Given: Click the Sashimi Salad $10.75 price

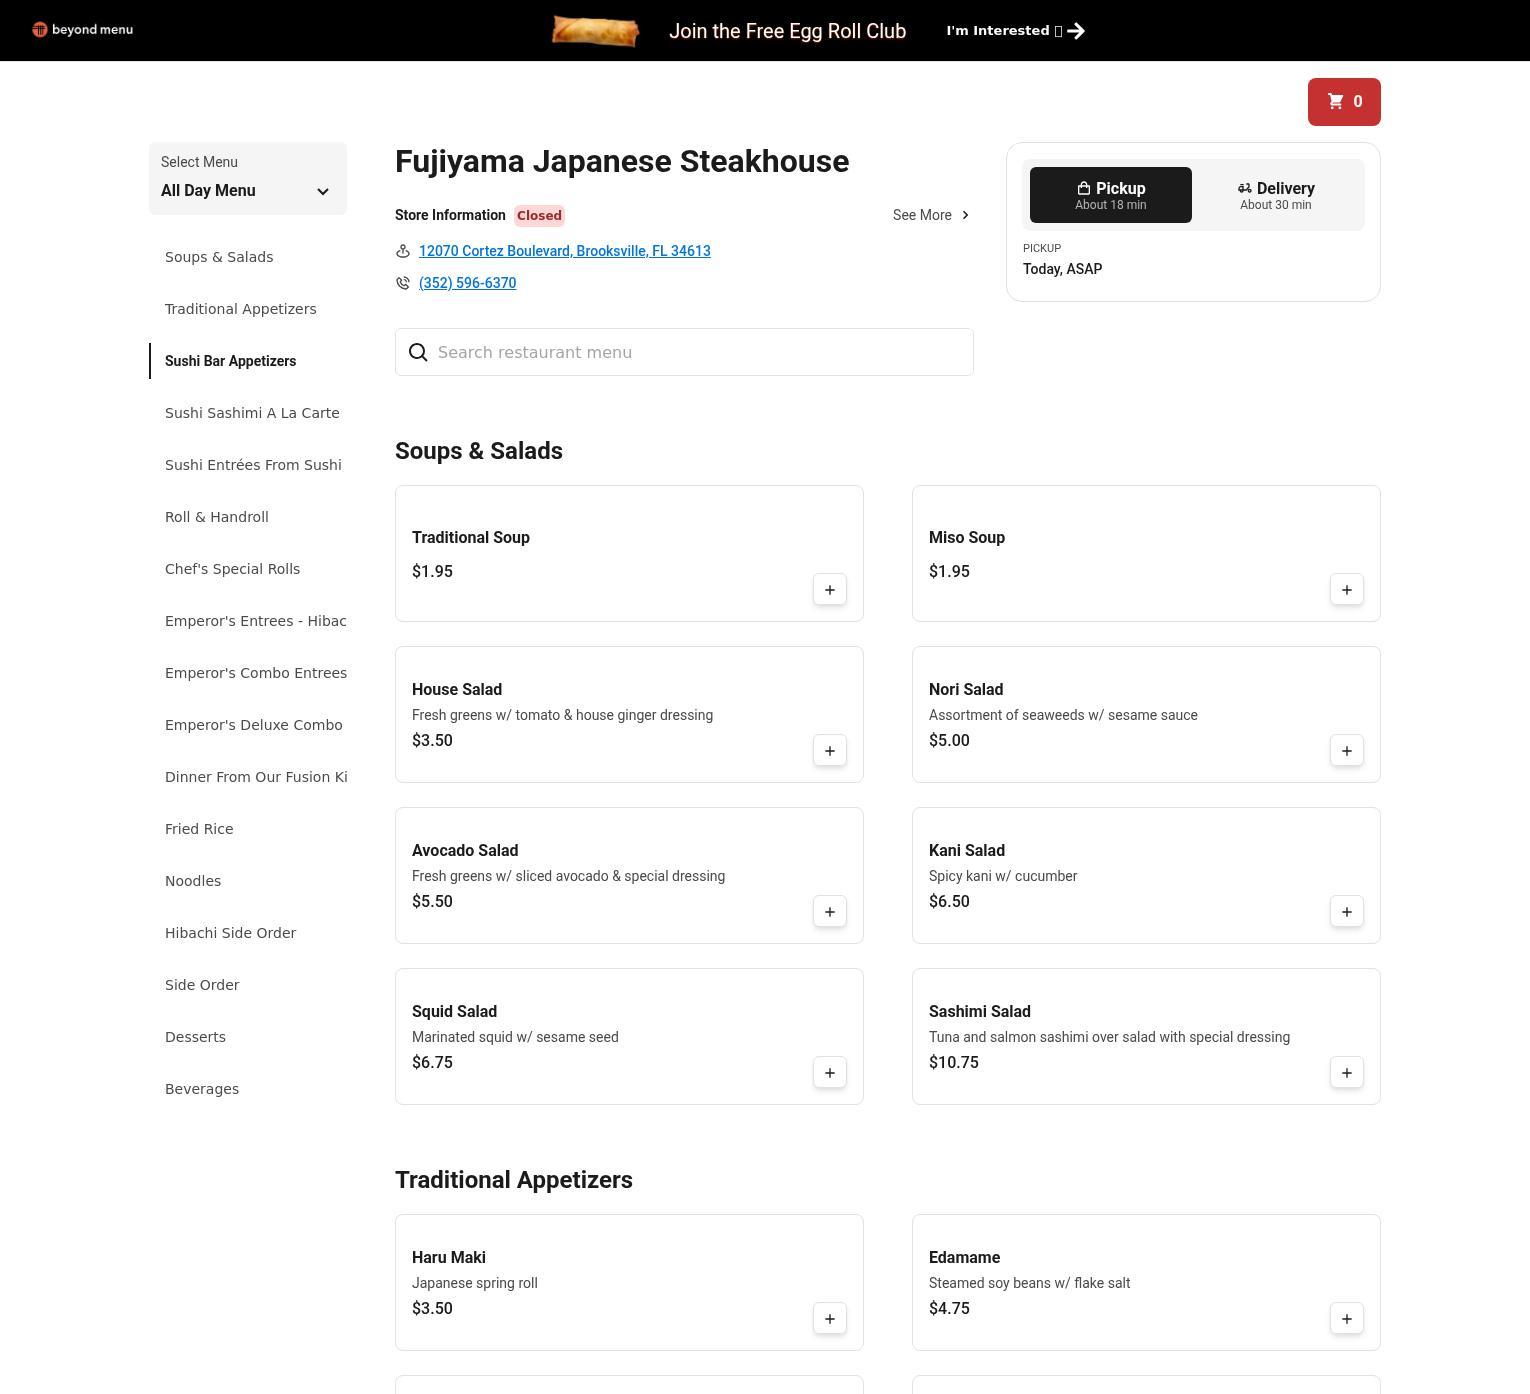Looking at the screenshot, I should 954,1063.
